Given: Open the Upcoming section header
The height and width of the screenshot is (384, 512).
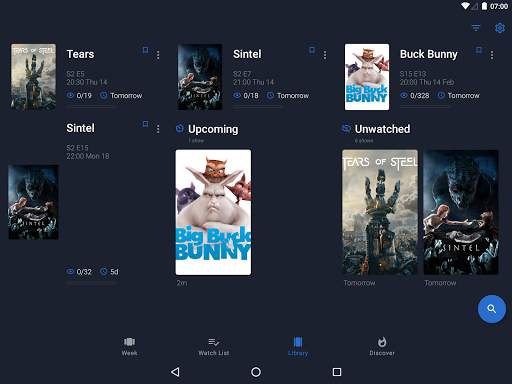Looking at the screenshot, I should point(213,129).
